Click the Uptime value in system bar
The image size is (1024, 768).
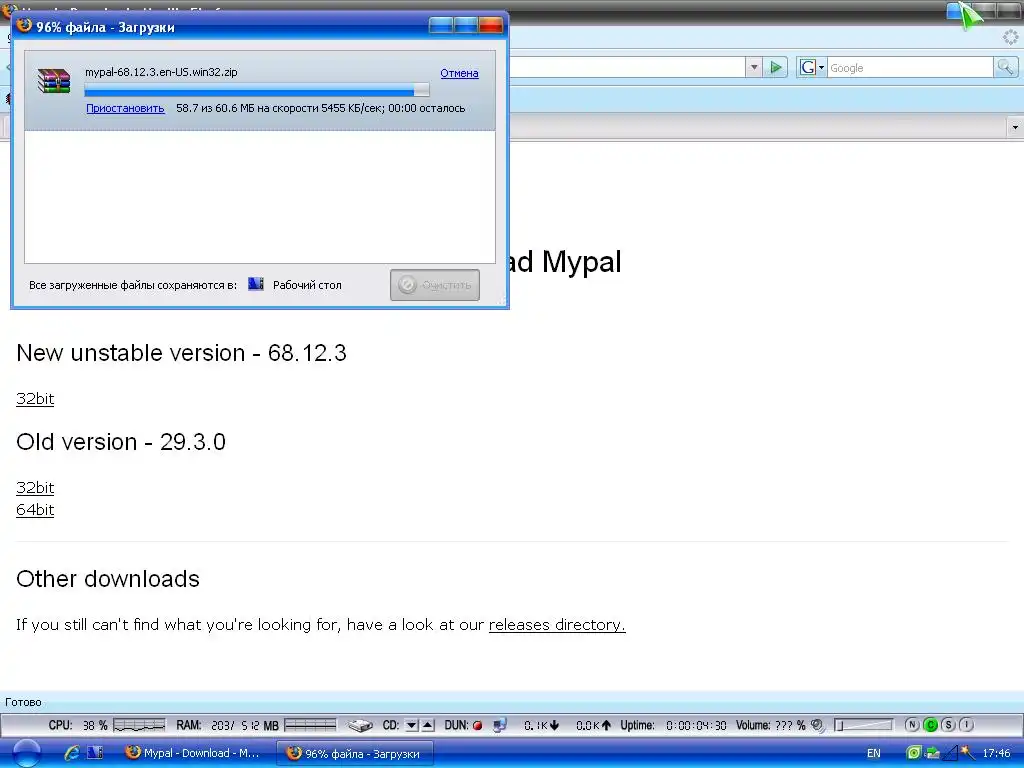[x=696, y=726]
